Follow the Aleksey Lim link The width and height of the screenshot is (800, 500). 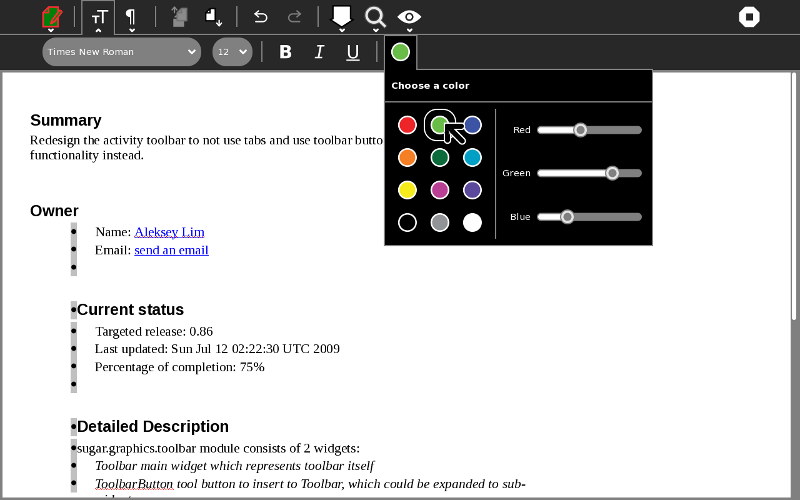[169, 232]
